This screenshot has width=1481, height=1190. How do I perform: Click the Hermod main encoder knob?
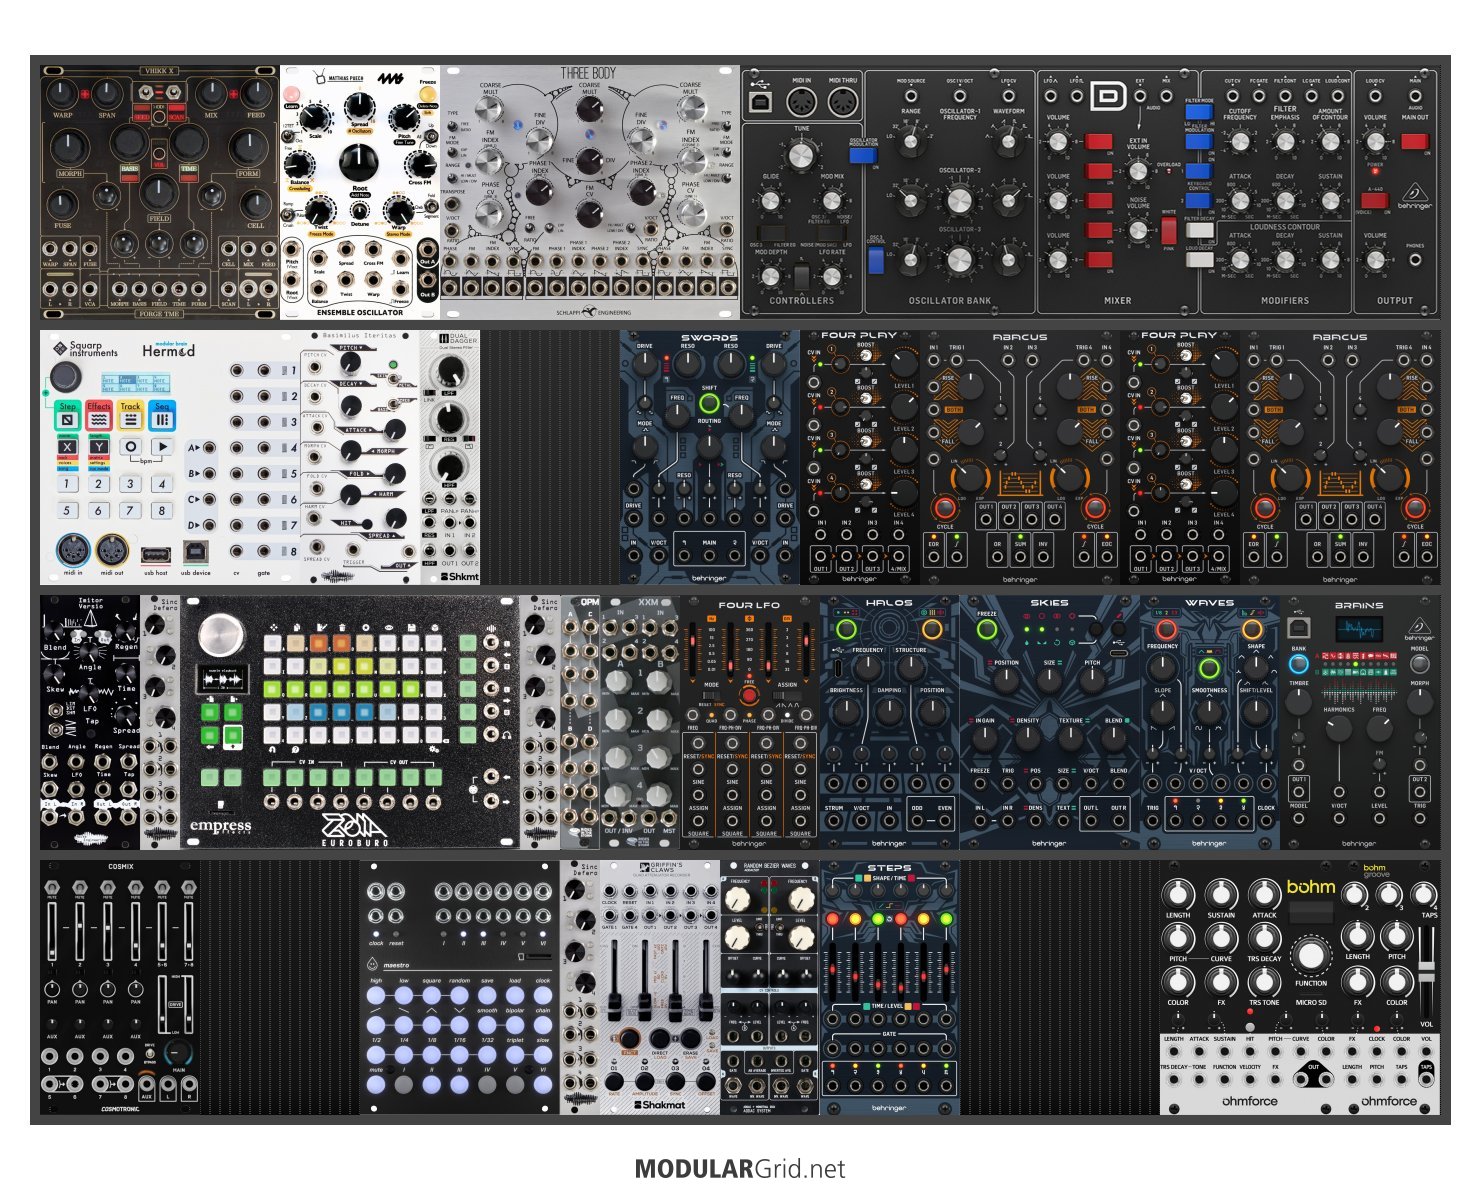click(66, 377)
